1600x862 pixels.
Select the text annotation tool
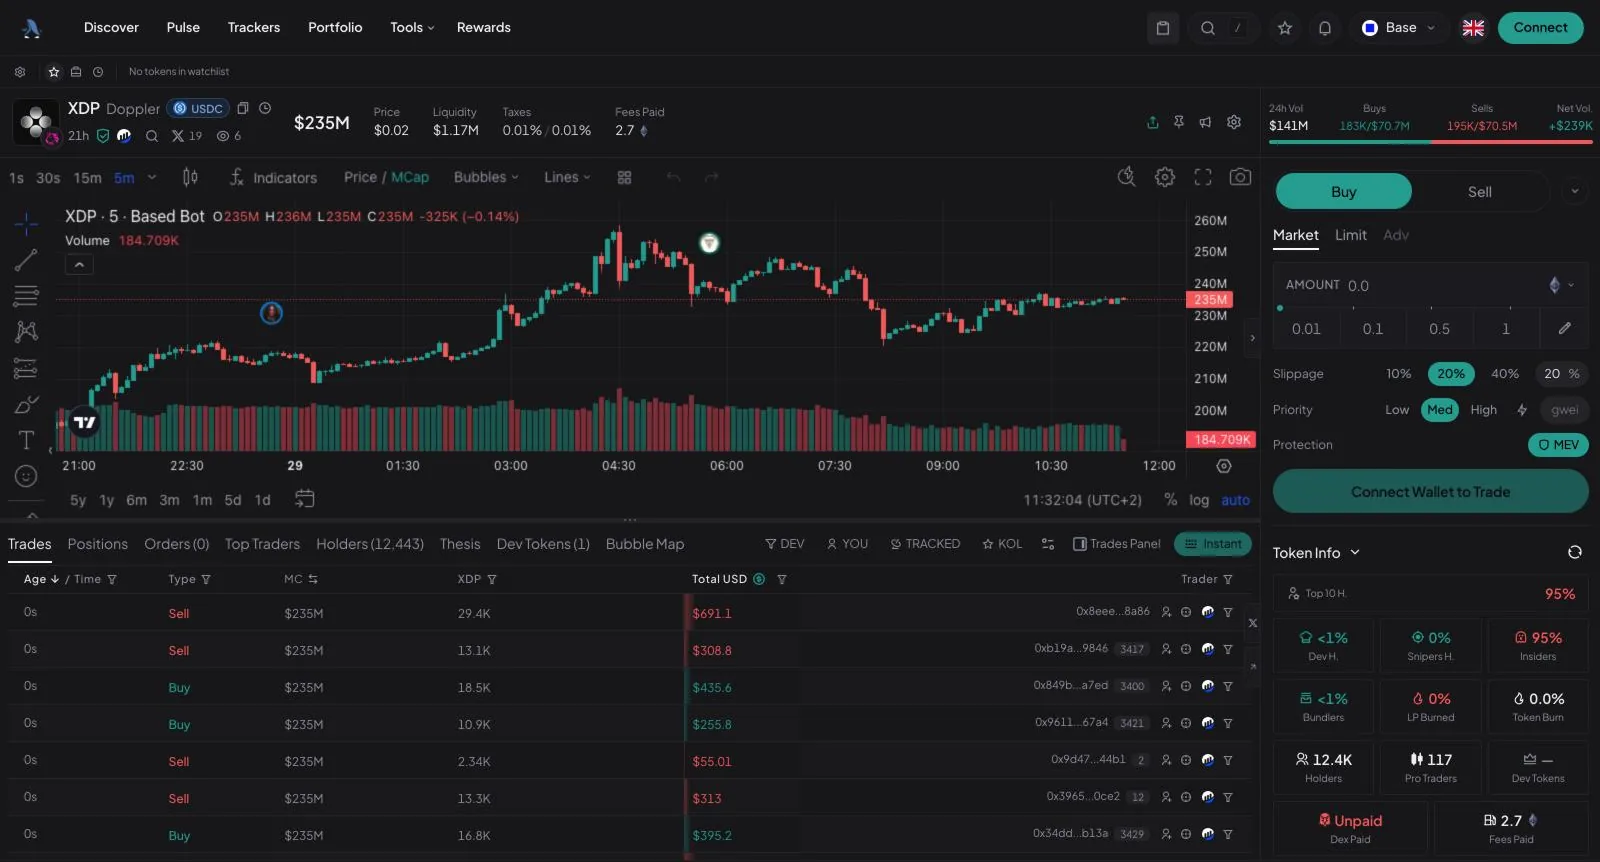[27, 440]
